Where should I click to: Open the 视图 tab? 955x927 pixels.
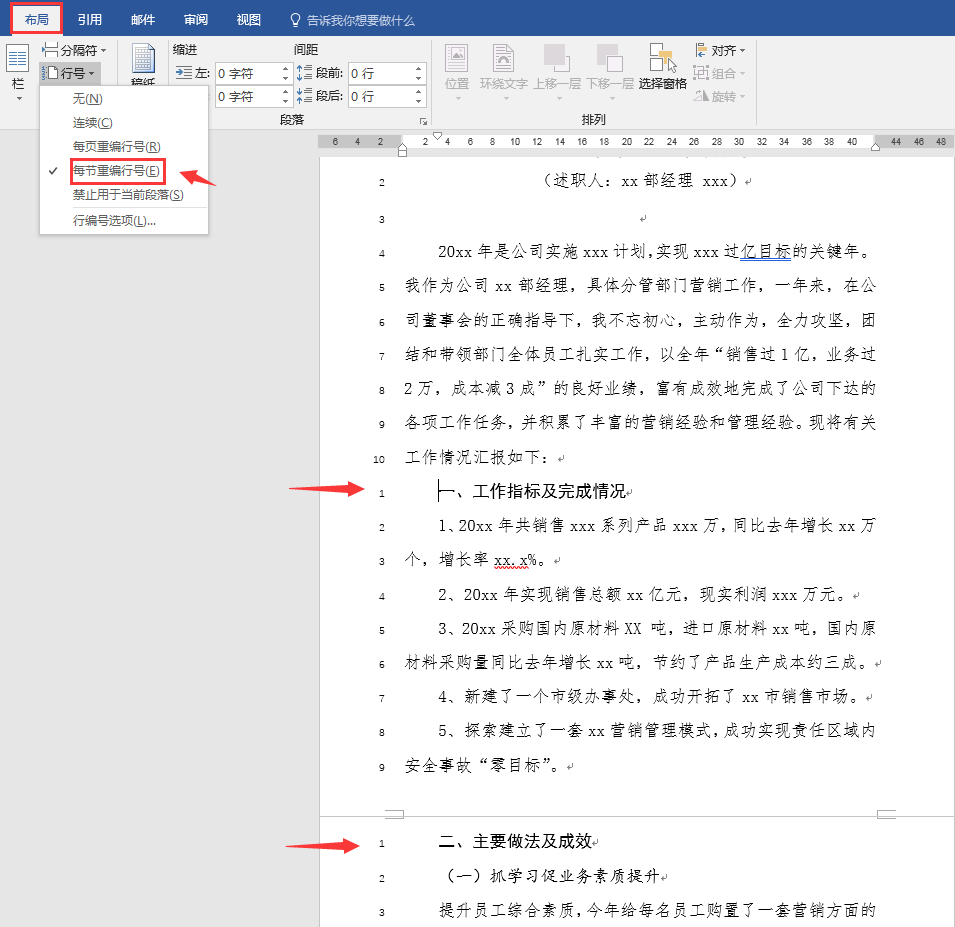248,19
